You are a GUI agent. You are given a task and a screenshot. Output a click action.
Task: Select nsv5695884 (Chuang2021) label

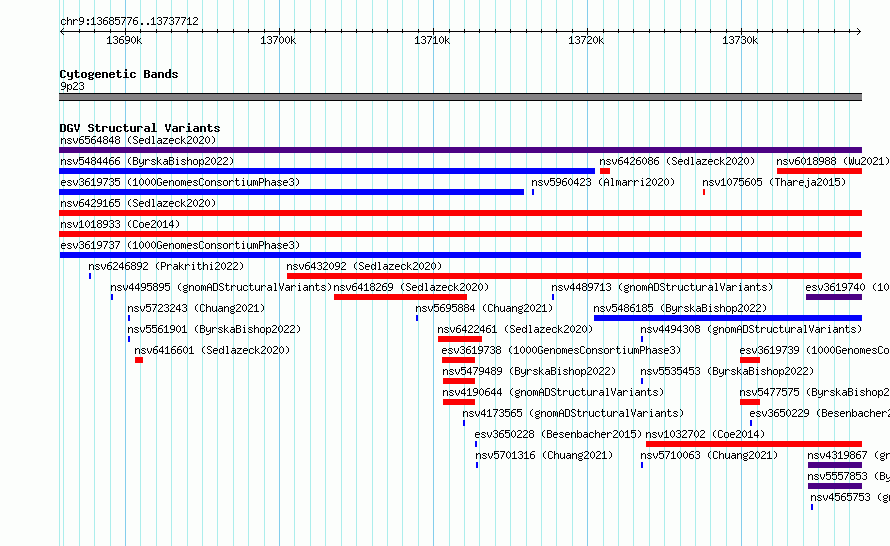click(484, 308)
